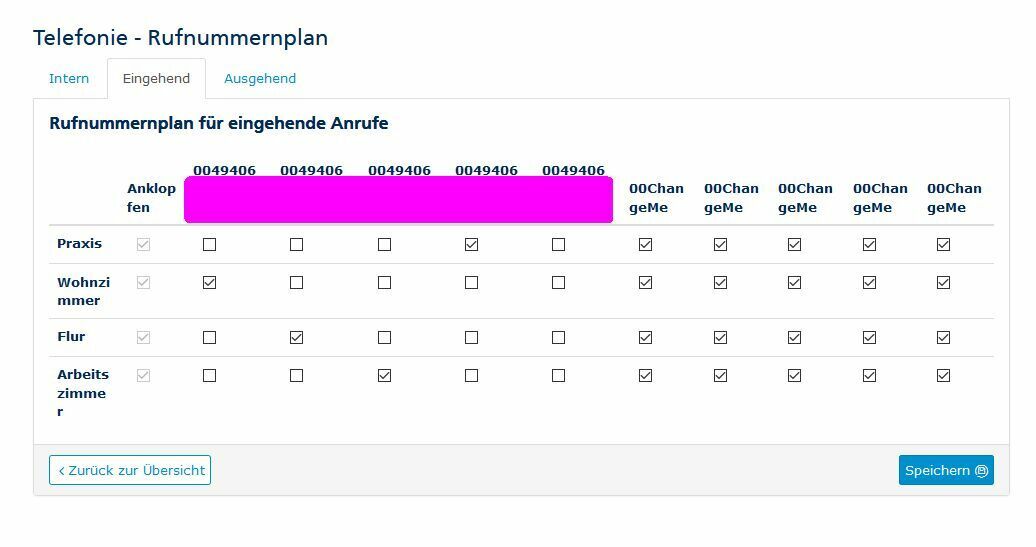
Task: Click the save disk icon in Speichern
Action: tap(981, 470)
